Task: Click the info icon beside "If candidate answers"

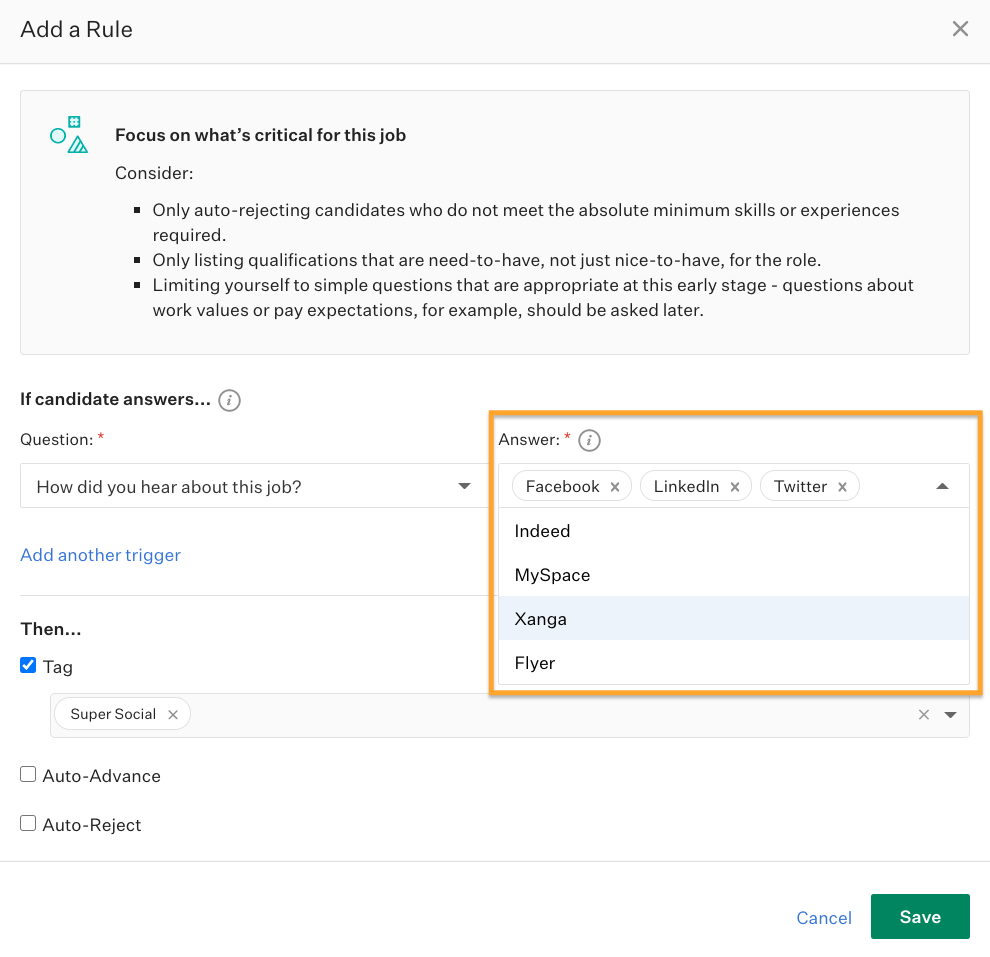Action: click(x=229, y=400)
